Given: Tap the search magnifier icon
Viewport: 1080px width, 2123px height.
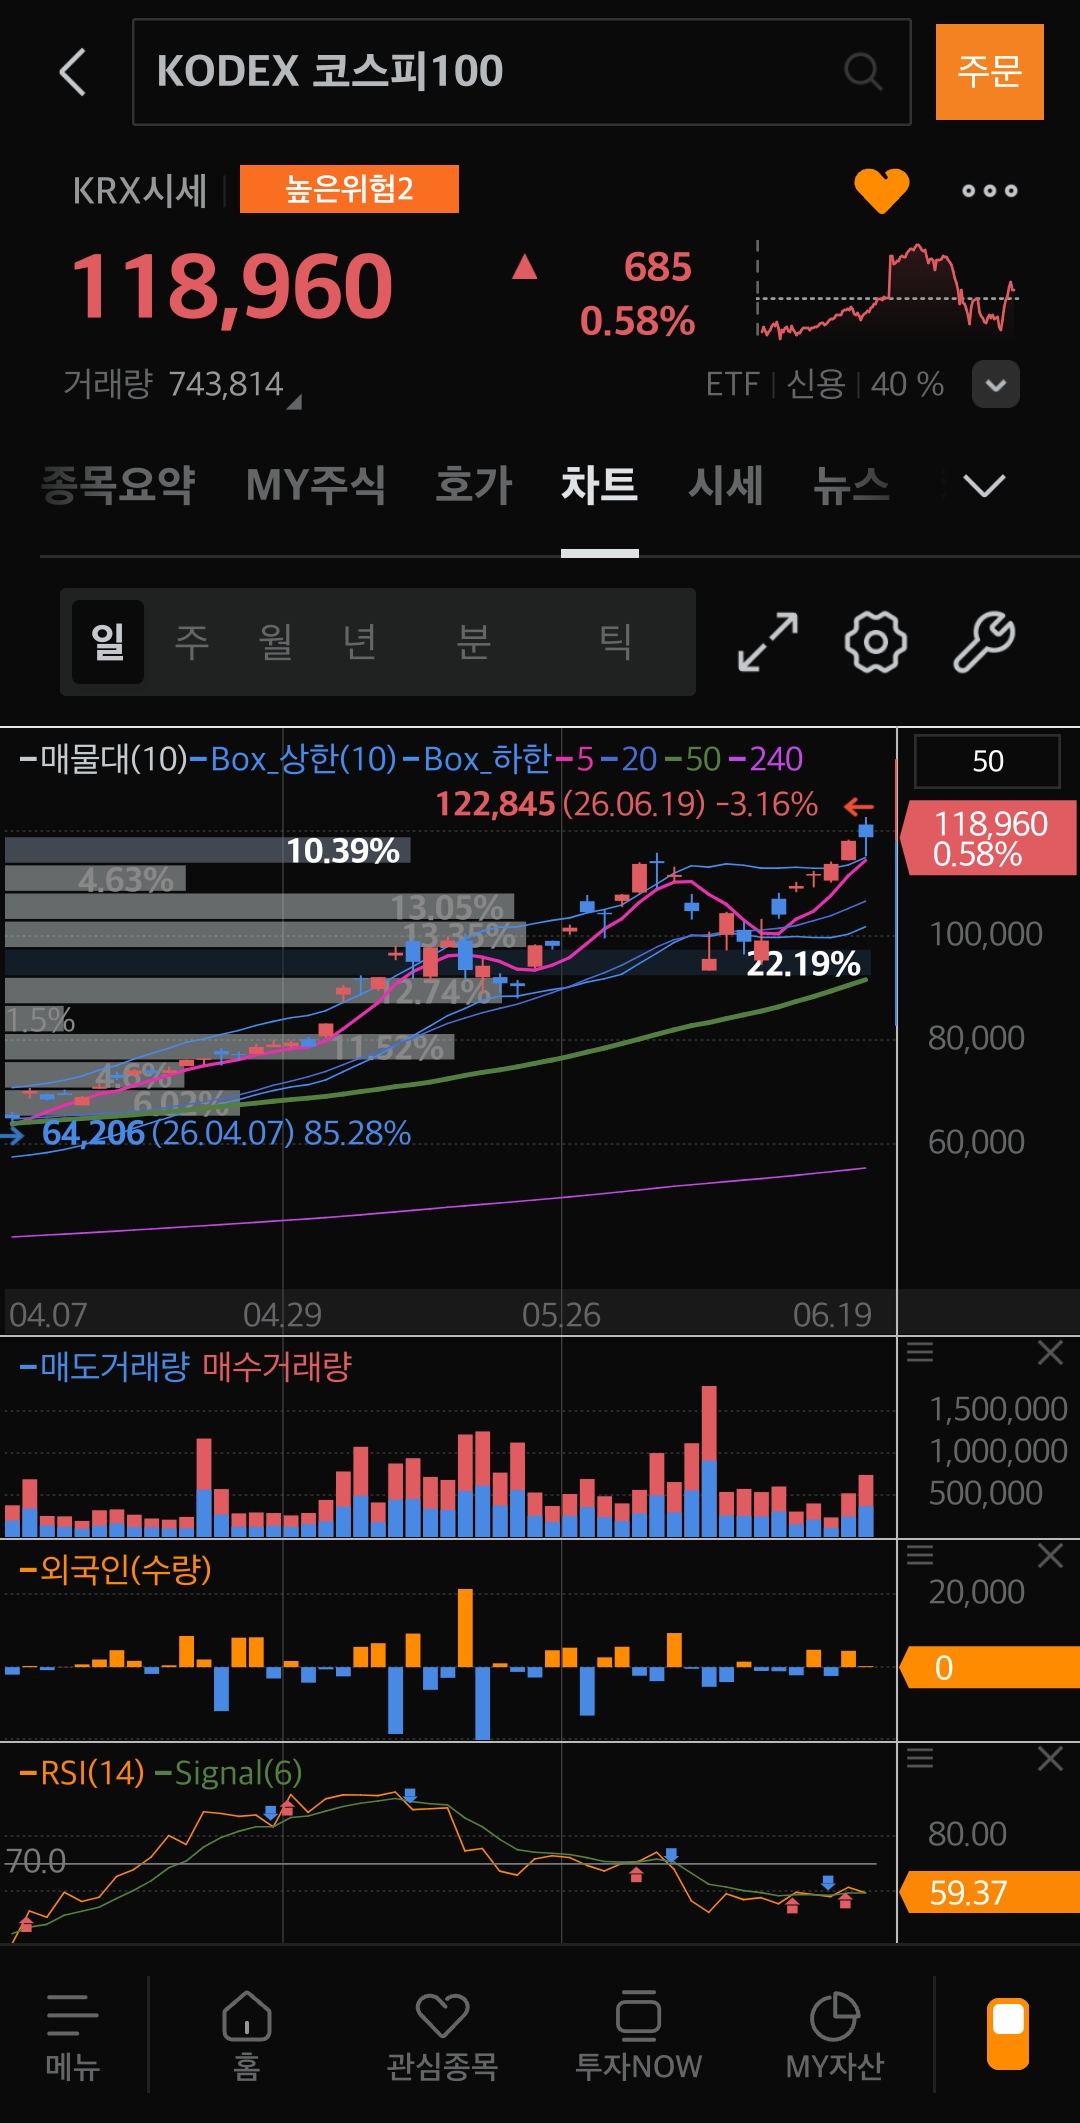Looking at the screenshot, I should tap(863, 72).
